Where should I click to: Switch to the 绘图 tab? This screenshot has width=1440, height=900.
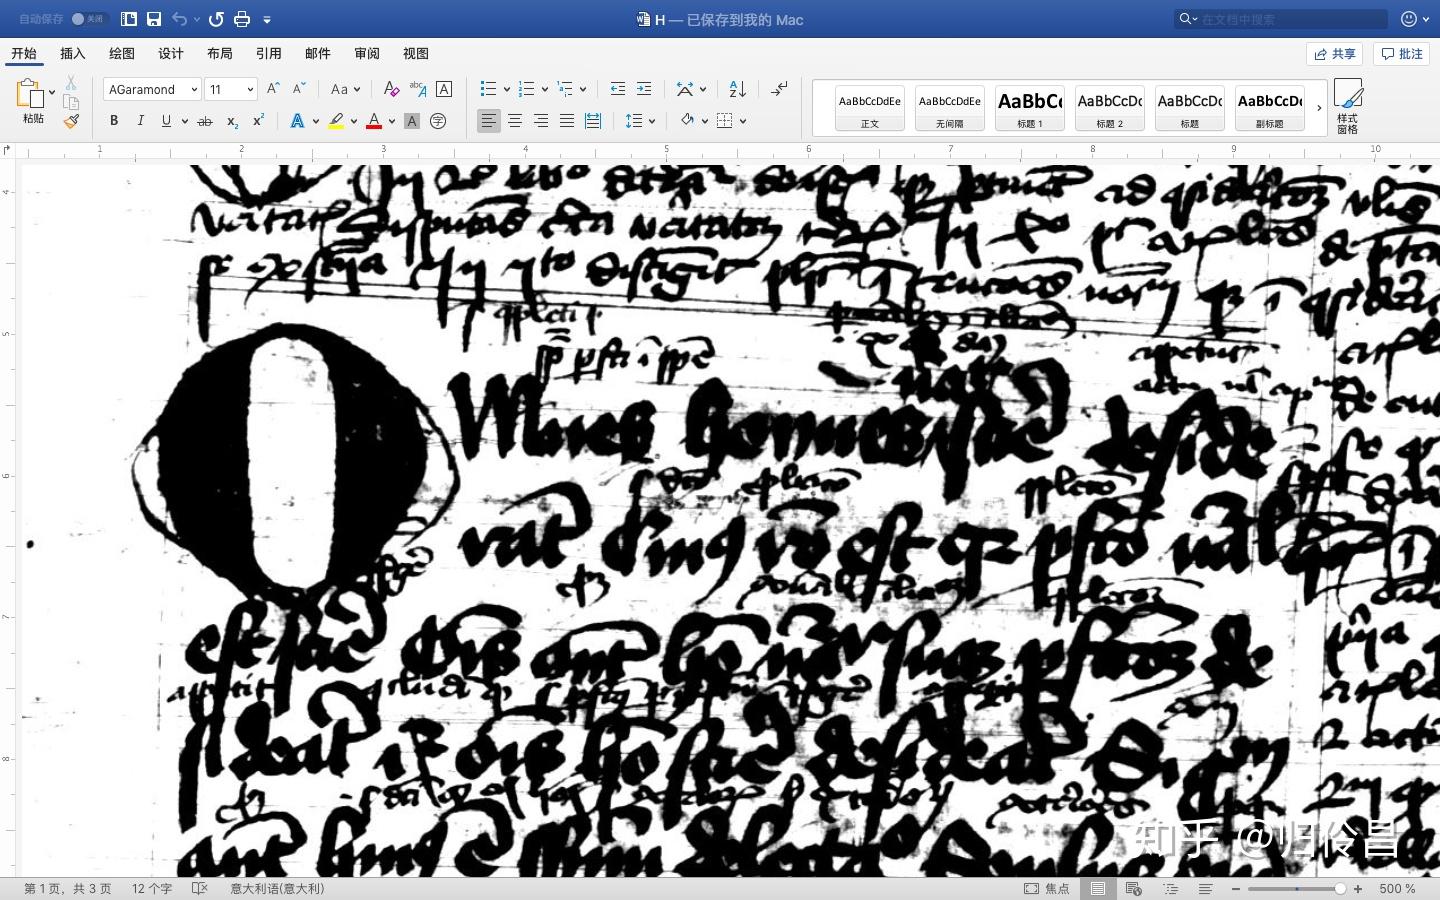(x=122, y=54)
